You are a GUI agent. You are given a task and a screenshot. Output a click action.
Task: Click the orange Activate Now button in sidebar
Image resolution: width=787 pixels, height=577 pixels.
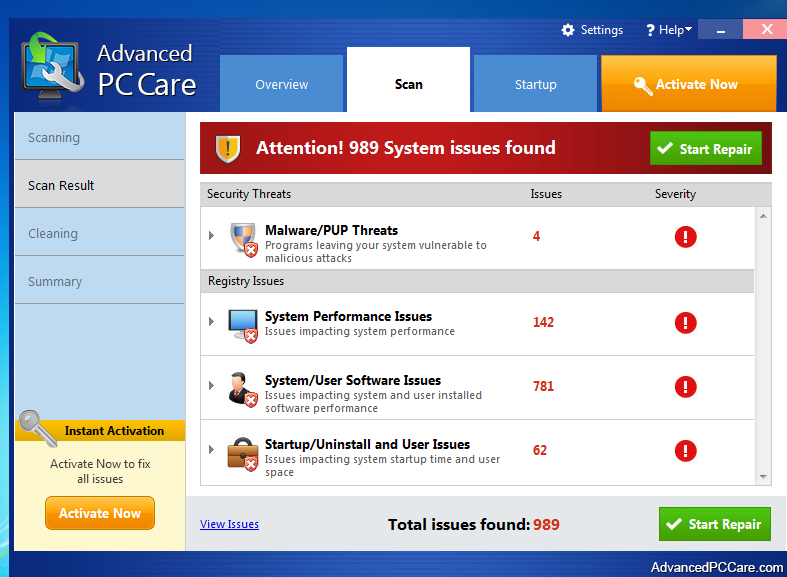point(100,513)
